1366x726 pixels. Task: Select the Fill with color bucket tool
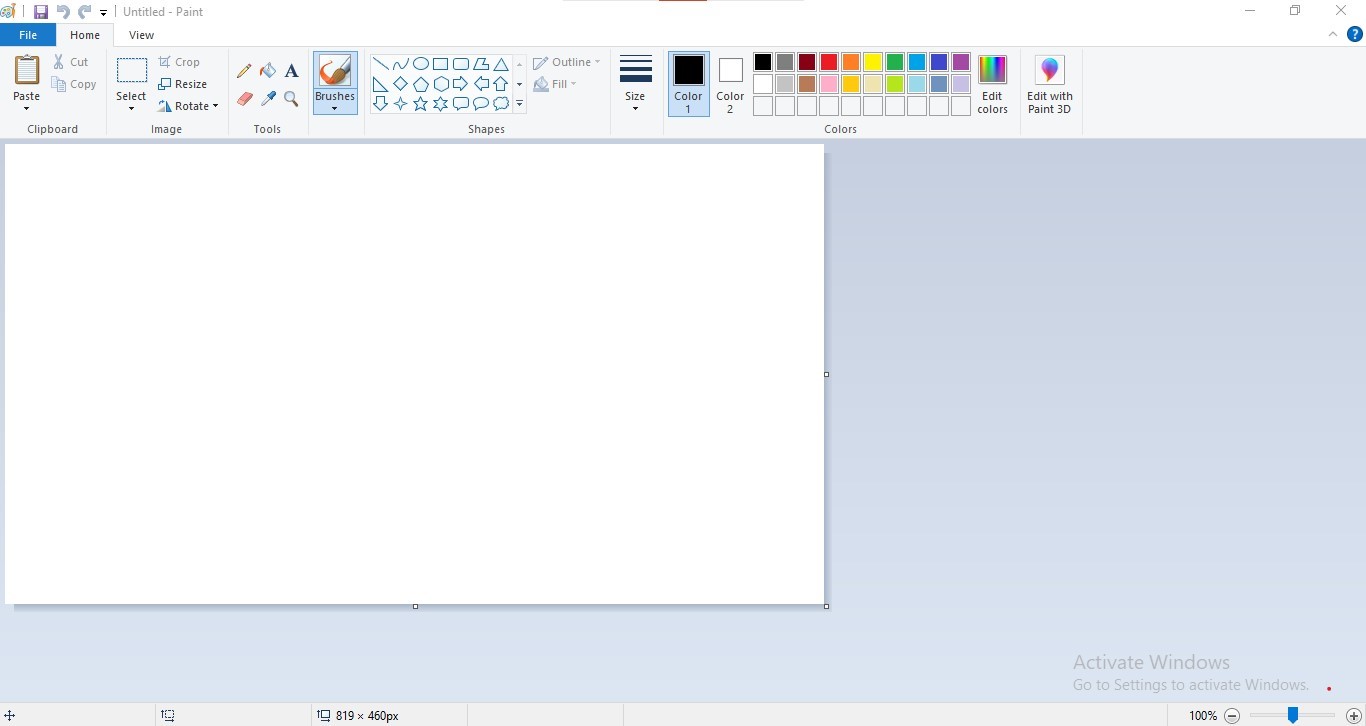click(268, 71)
